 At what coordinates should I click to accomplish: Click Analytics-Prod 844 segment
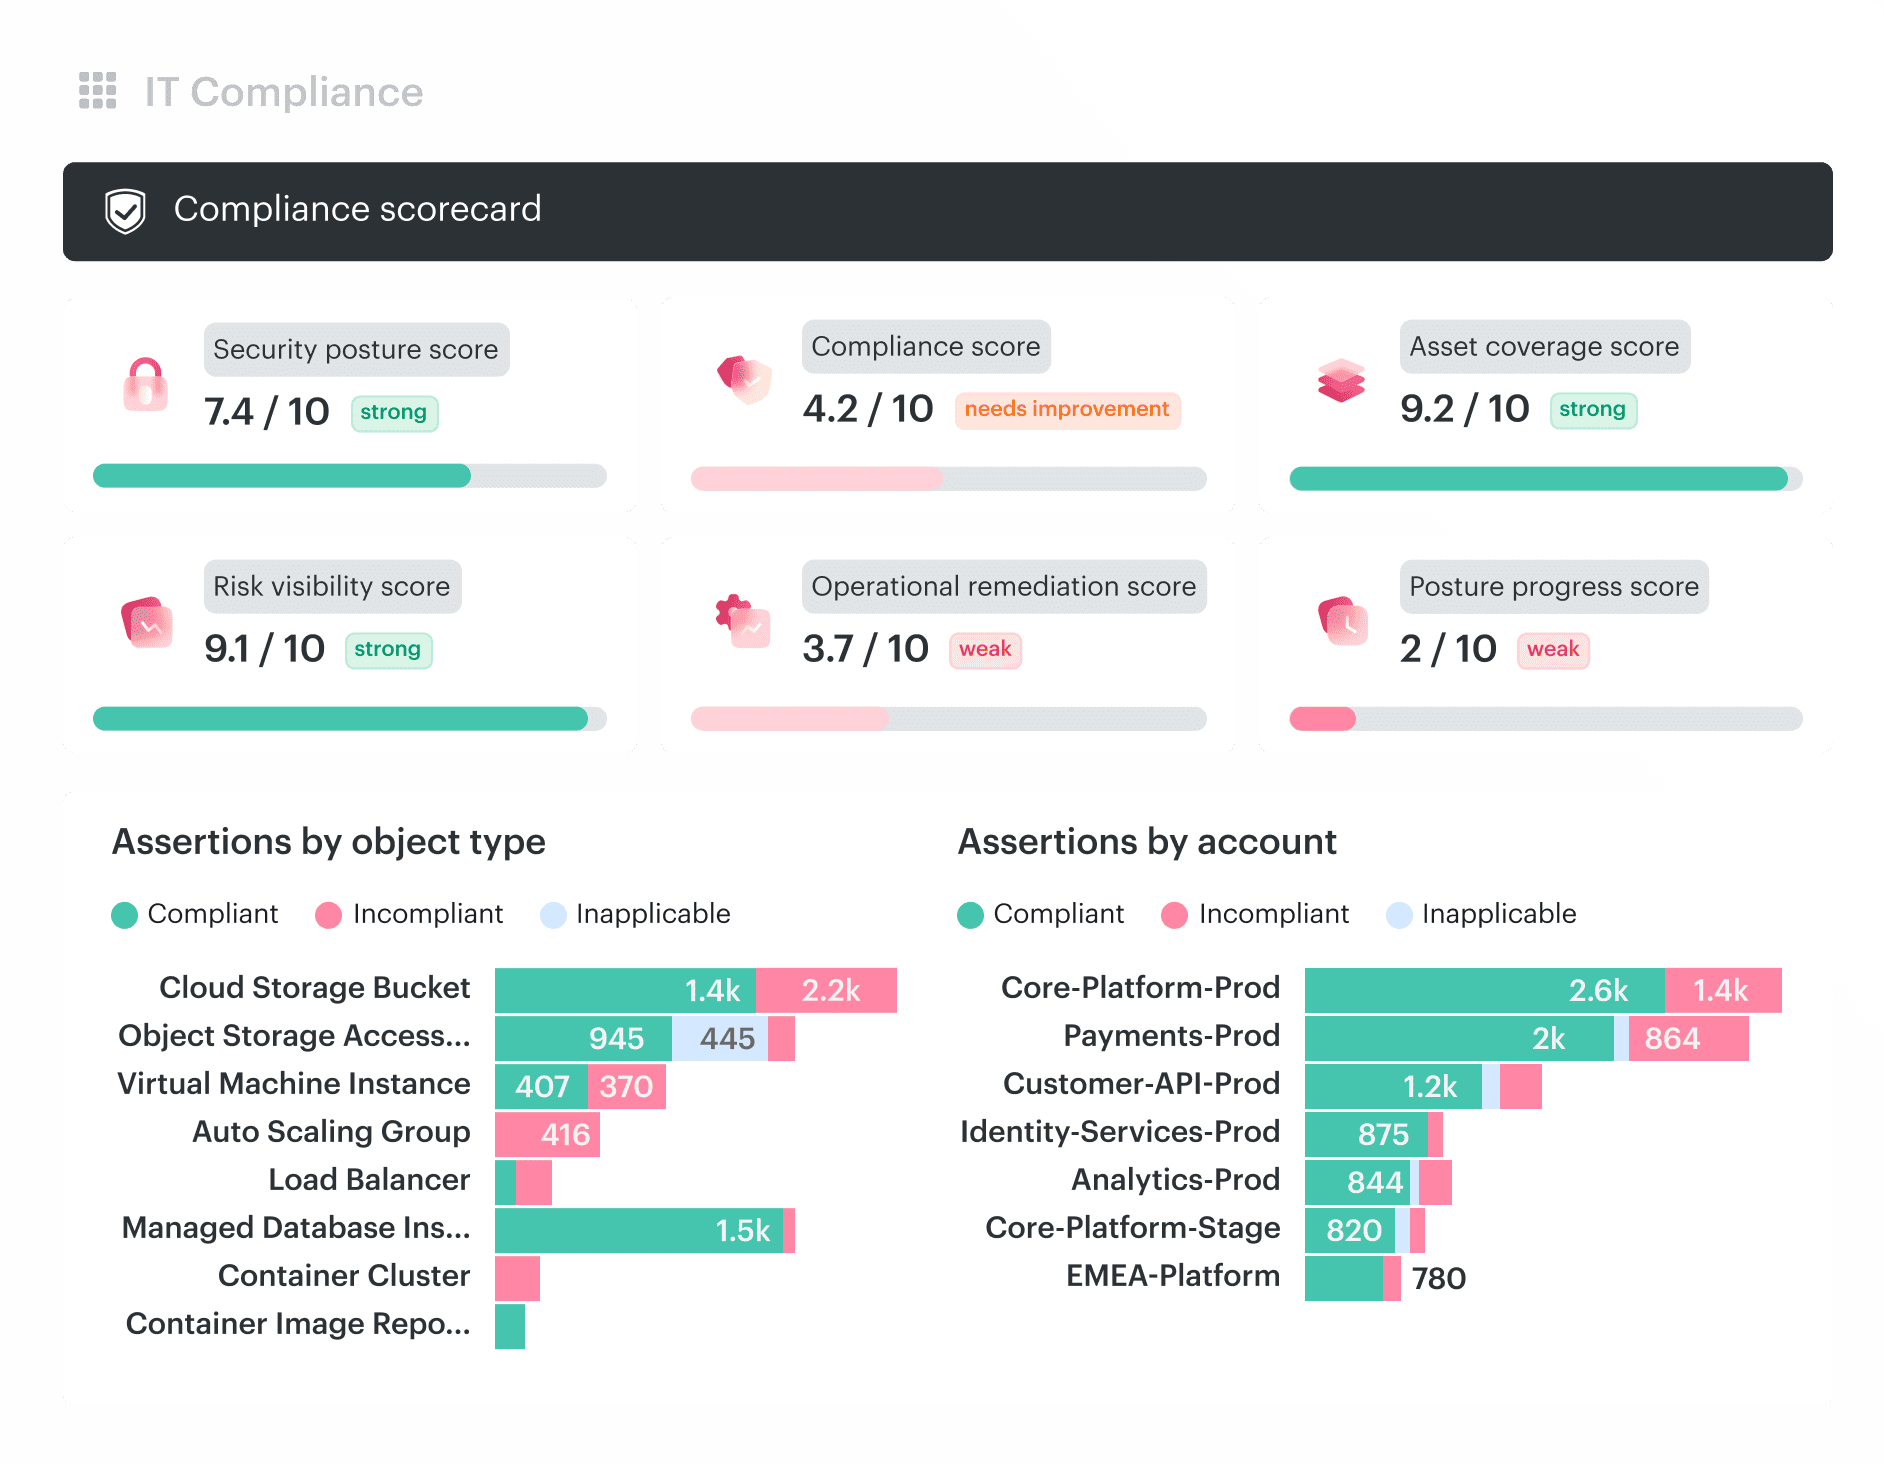tap(1357, 1182)
